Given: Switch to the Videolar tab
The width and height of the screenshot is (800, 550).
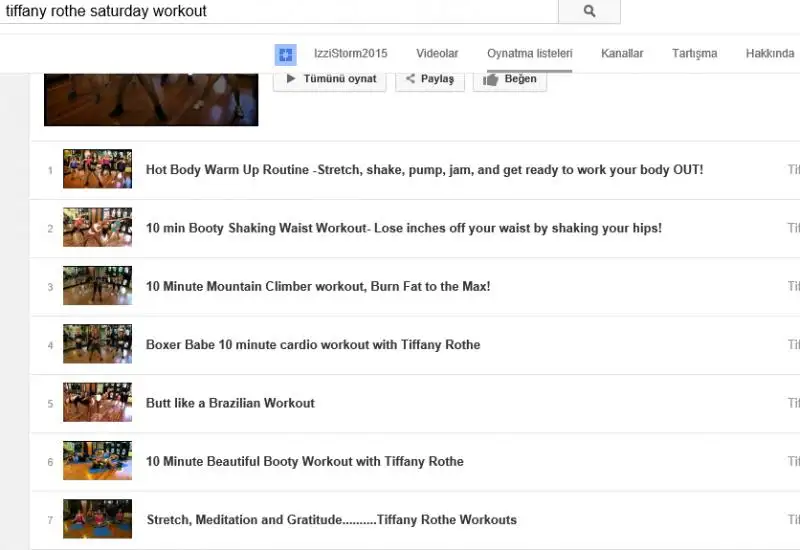Looking at the screenshot, I should click(437, 54).
